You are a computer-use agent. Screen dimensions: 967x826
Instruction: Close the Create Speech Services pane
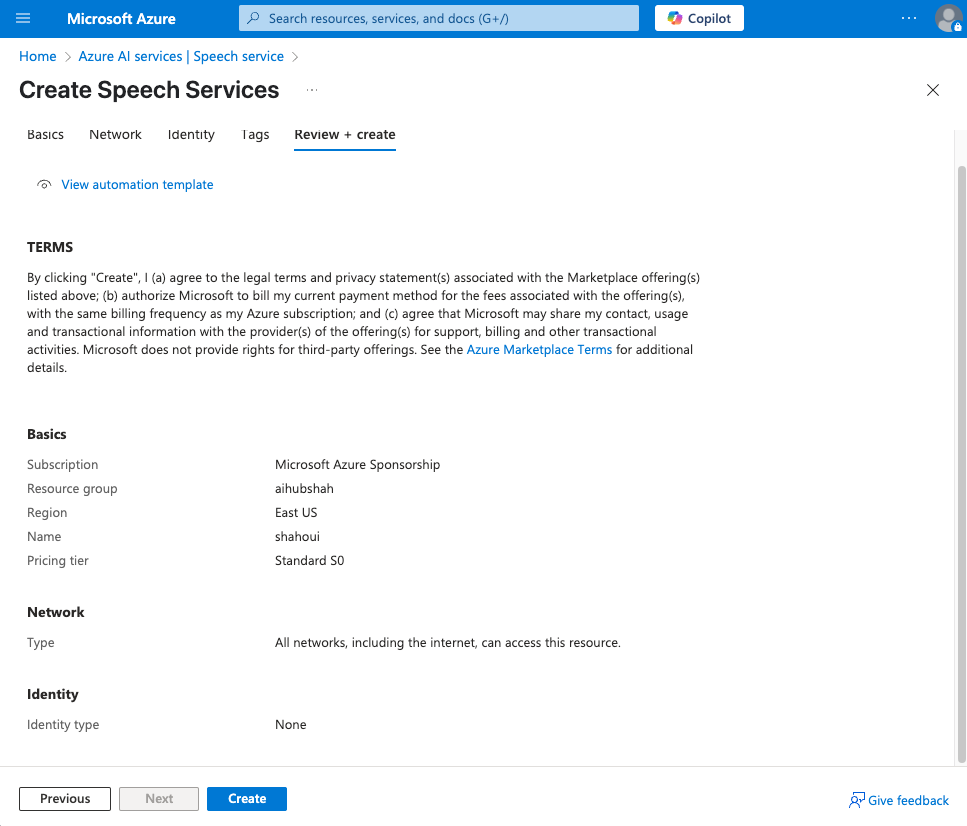point(933,90)
